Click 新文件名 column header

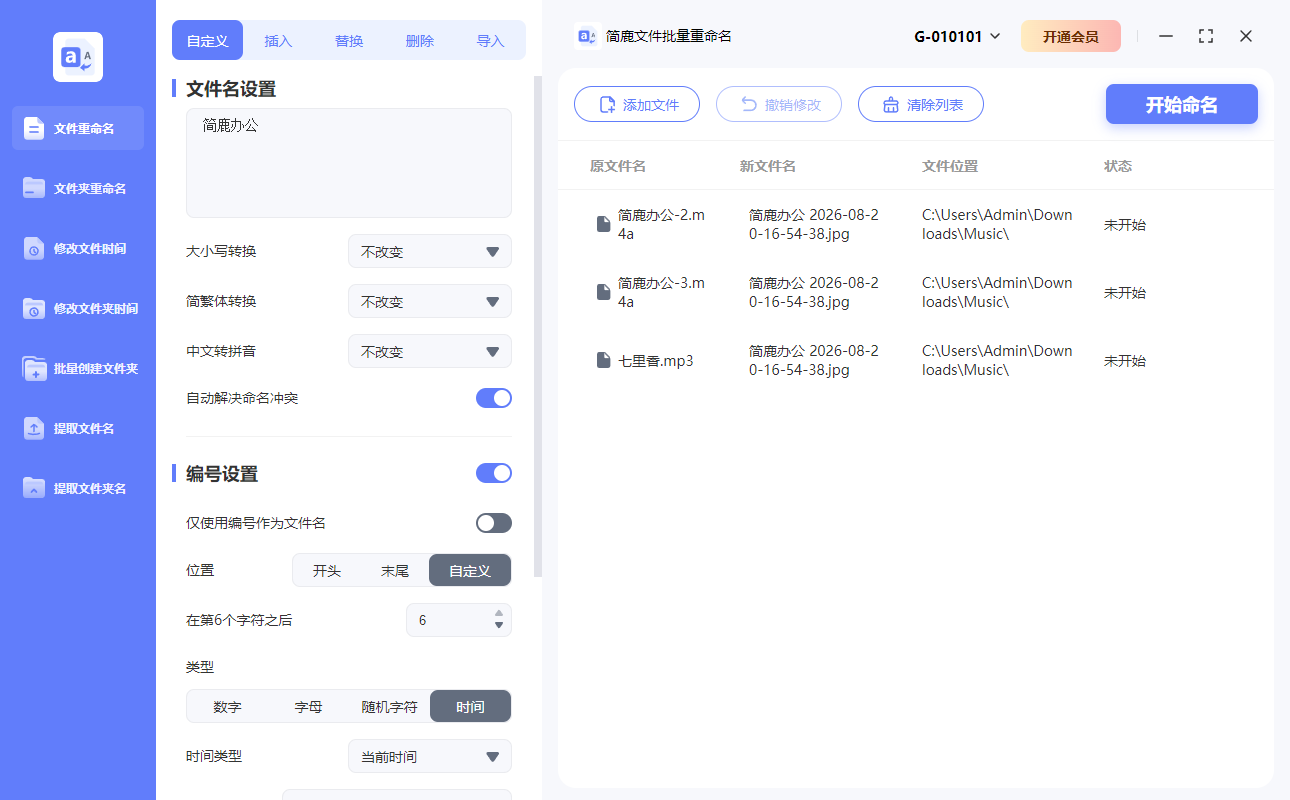pos(768,166)
